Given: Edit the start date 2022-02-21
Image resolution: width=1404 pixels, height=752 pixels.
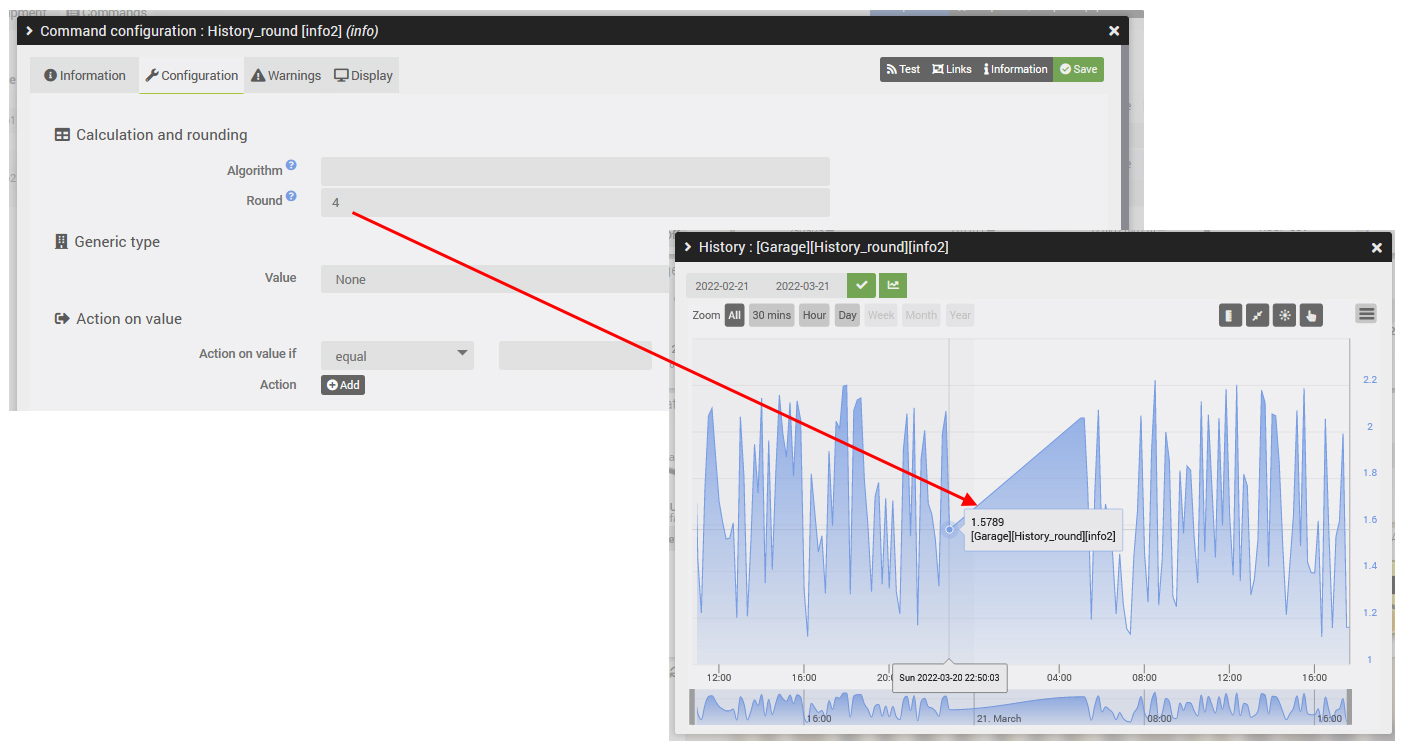Looking at the screenshot, I should point(723,286).
